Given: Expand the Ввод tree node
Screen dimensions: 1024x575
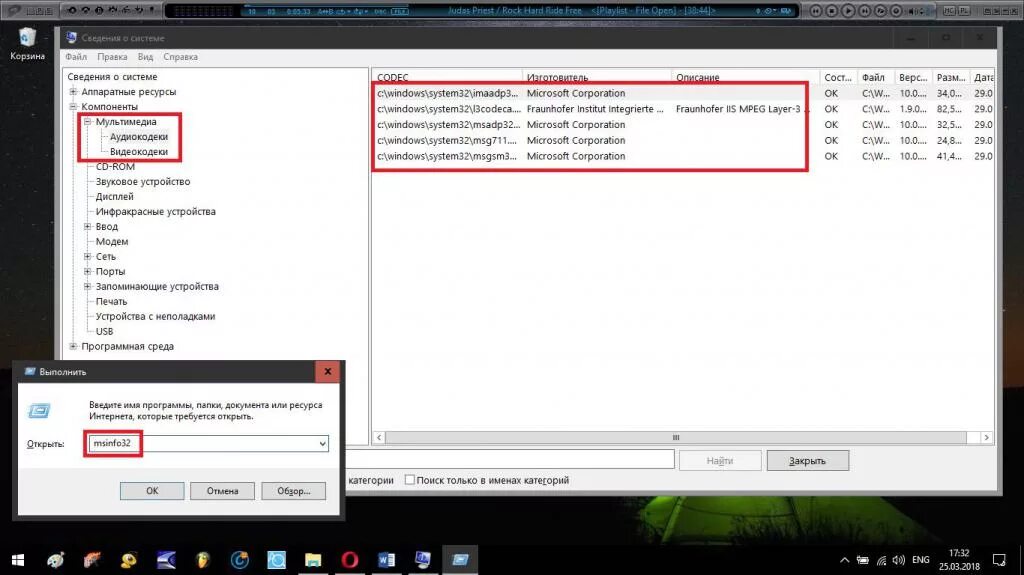Looking at the screenshot, I should [88, 226].
